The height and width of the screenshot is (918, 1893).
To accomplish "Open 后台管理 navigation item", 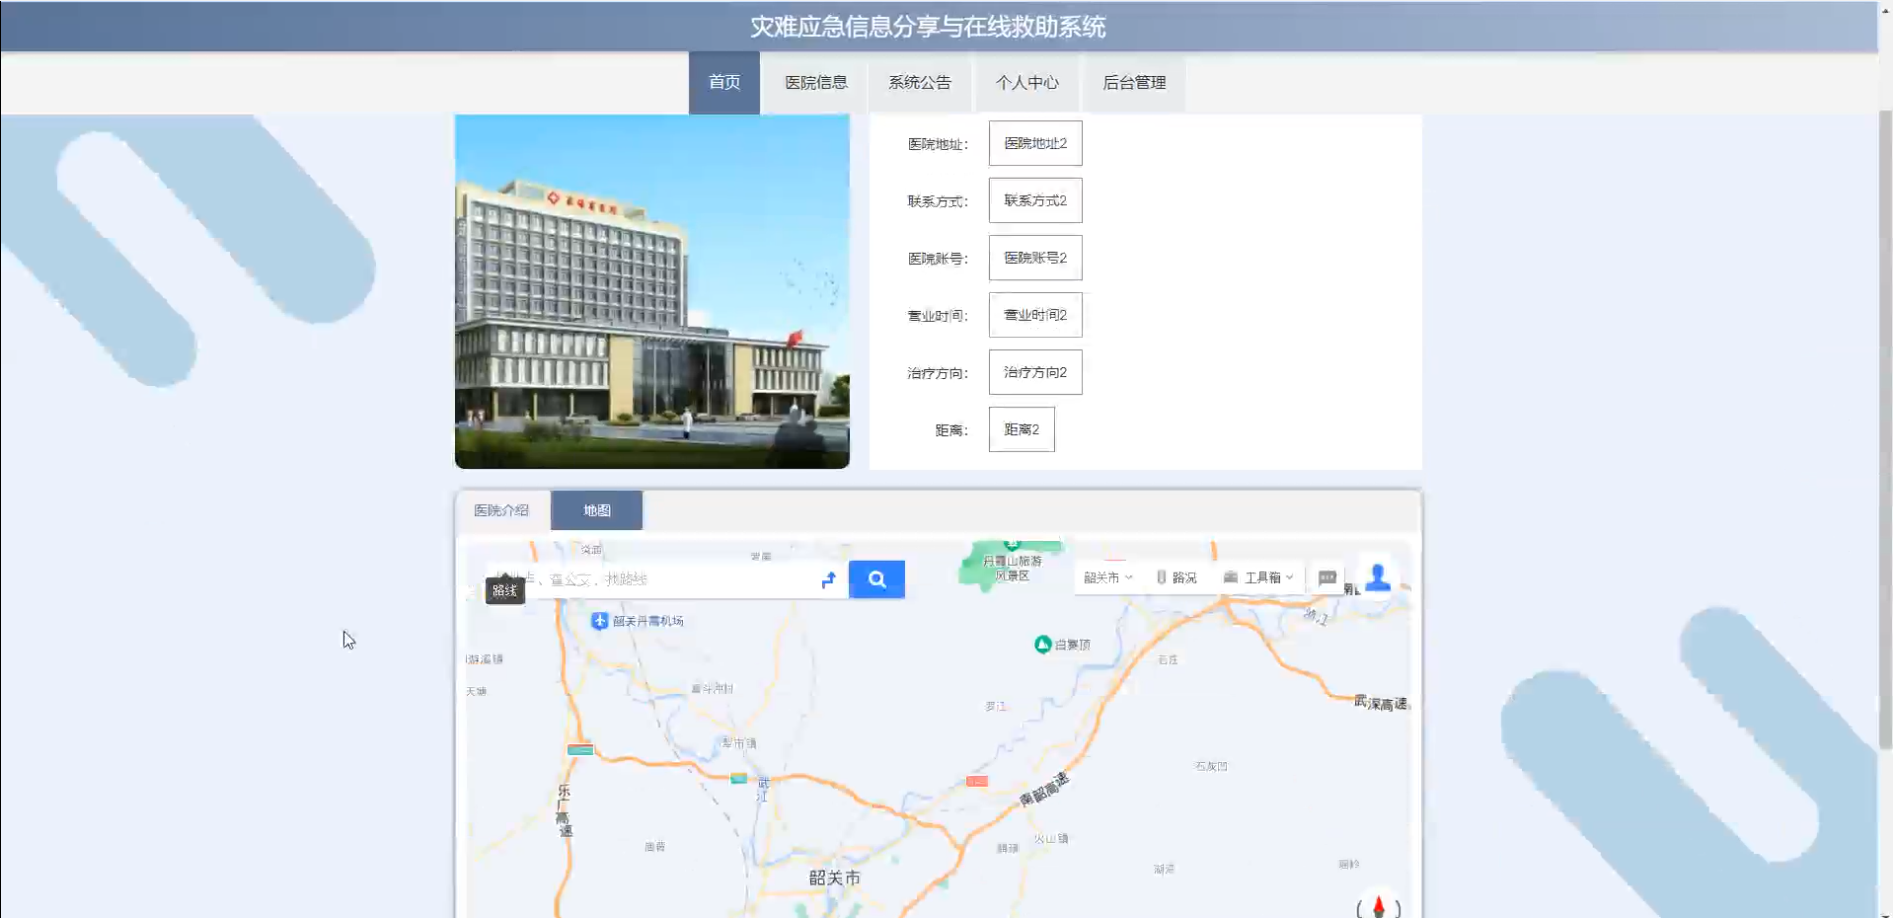I will pyautogui.click(x=1134, y=83).
